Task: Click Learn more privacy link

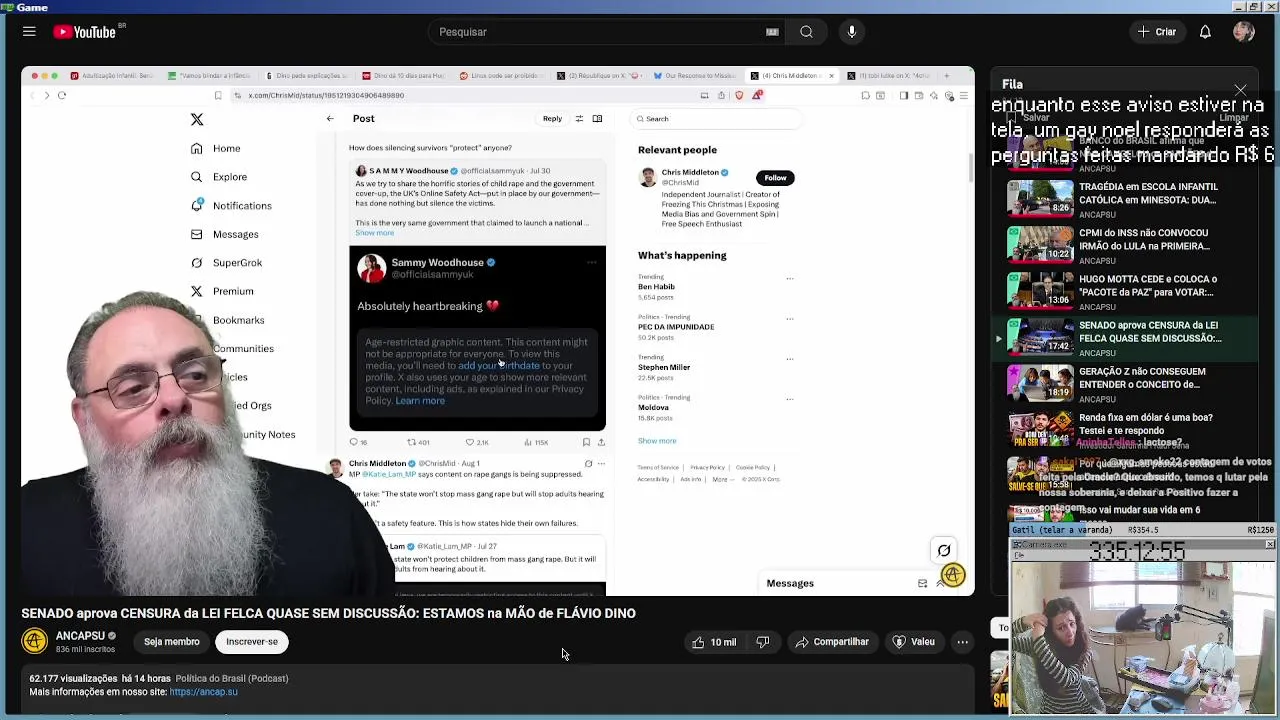Action: point(420,401)
